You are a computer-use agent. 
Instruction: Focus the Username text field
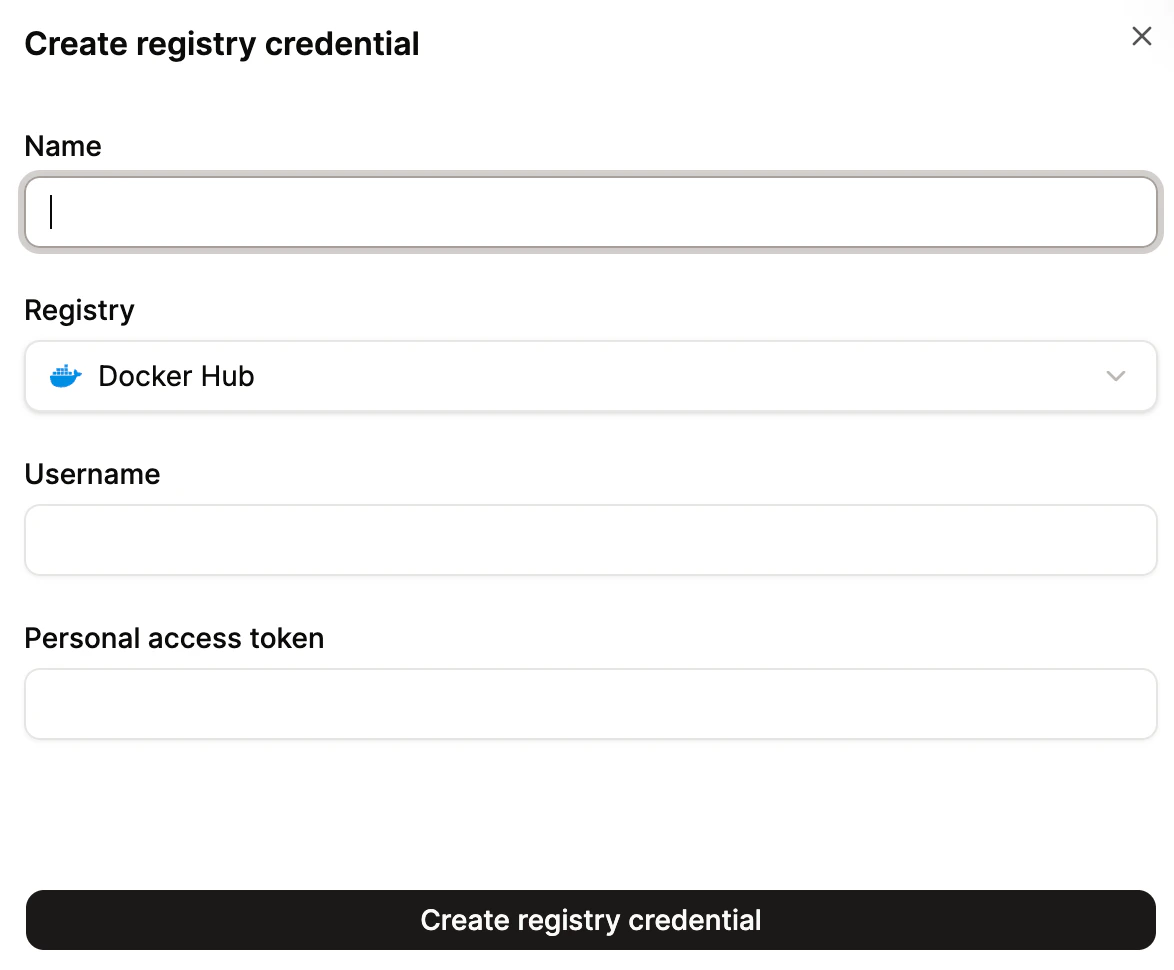590,539
